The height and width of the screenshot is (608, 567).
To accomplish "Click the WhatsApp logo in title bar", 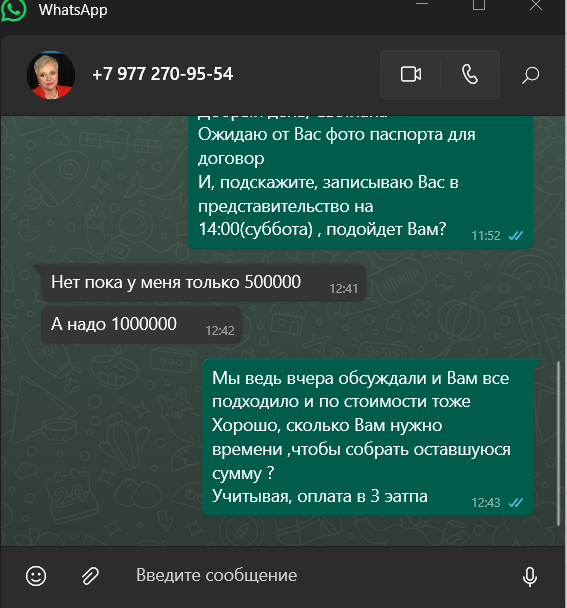I will pyautogui.click(x=13, y=10).
